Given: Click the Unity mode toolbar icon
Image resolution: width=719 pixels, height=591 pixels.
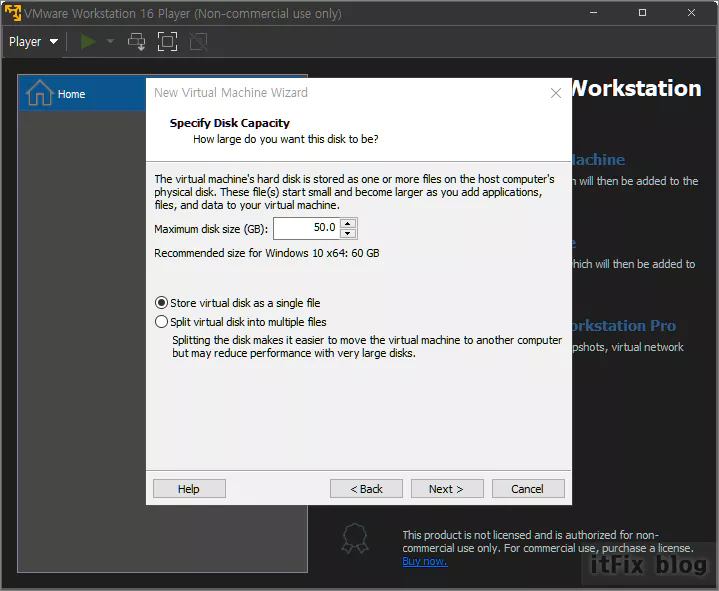Looking at the screenshot, I should pyautogui.click(x=199, y=42).
